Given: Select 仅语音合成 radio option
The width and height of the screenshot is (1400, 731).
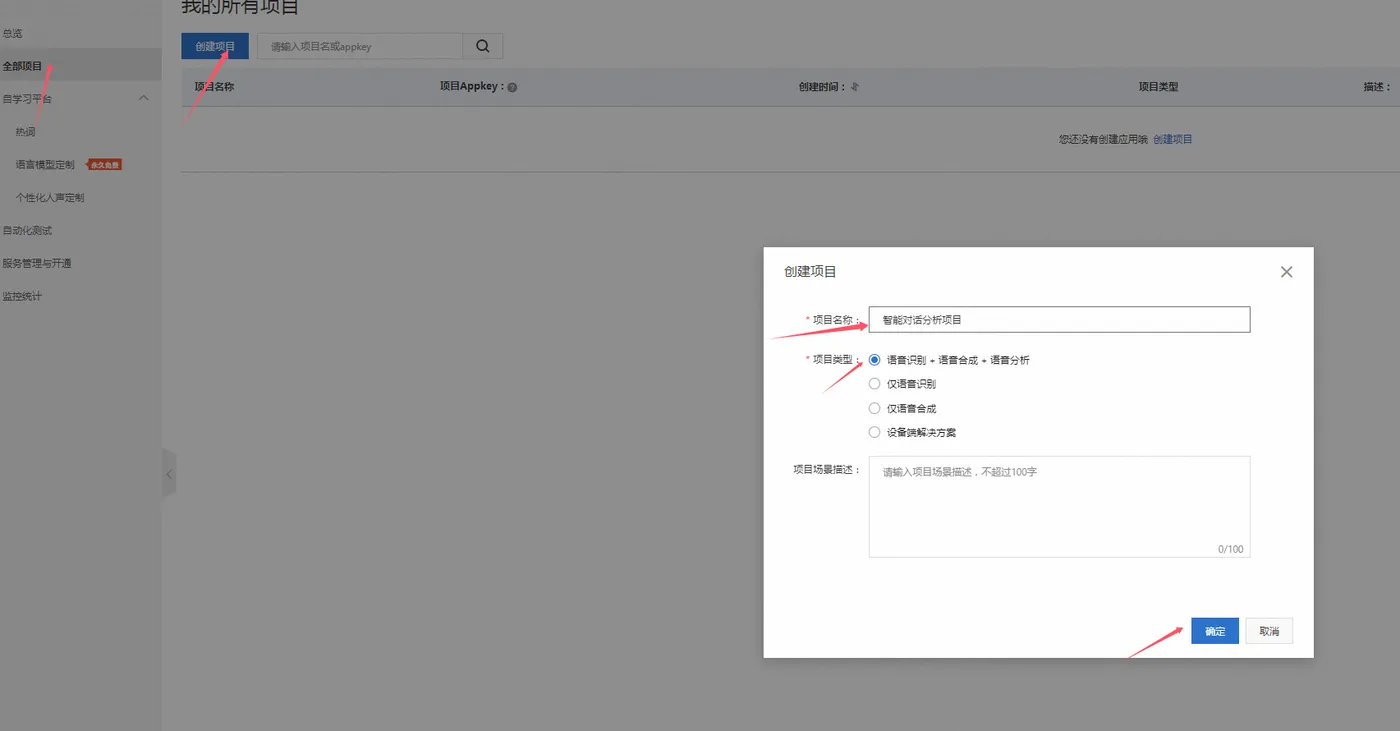Looking at the screenshot, I should [x=875, y=408].
